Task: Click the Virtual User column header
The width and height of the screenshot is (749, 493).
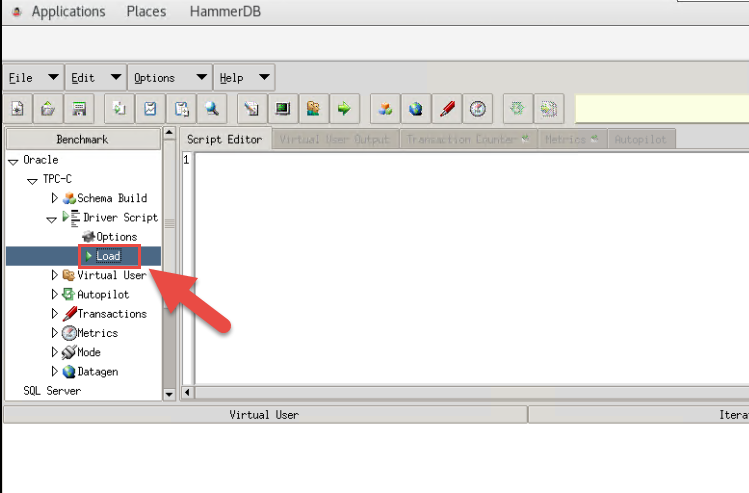Action: [265, 415]
